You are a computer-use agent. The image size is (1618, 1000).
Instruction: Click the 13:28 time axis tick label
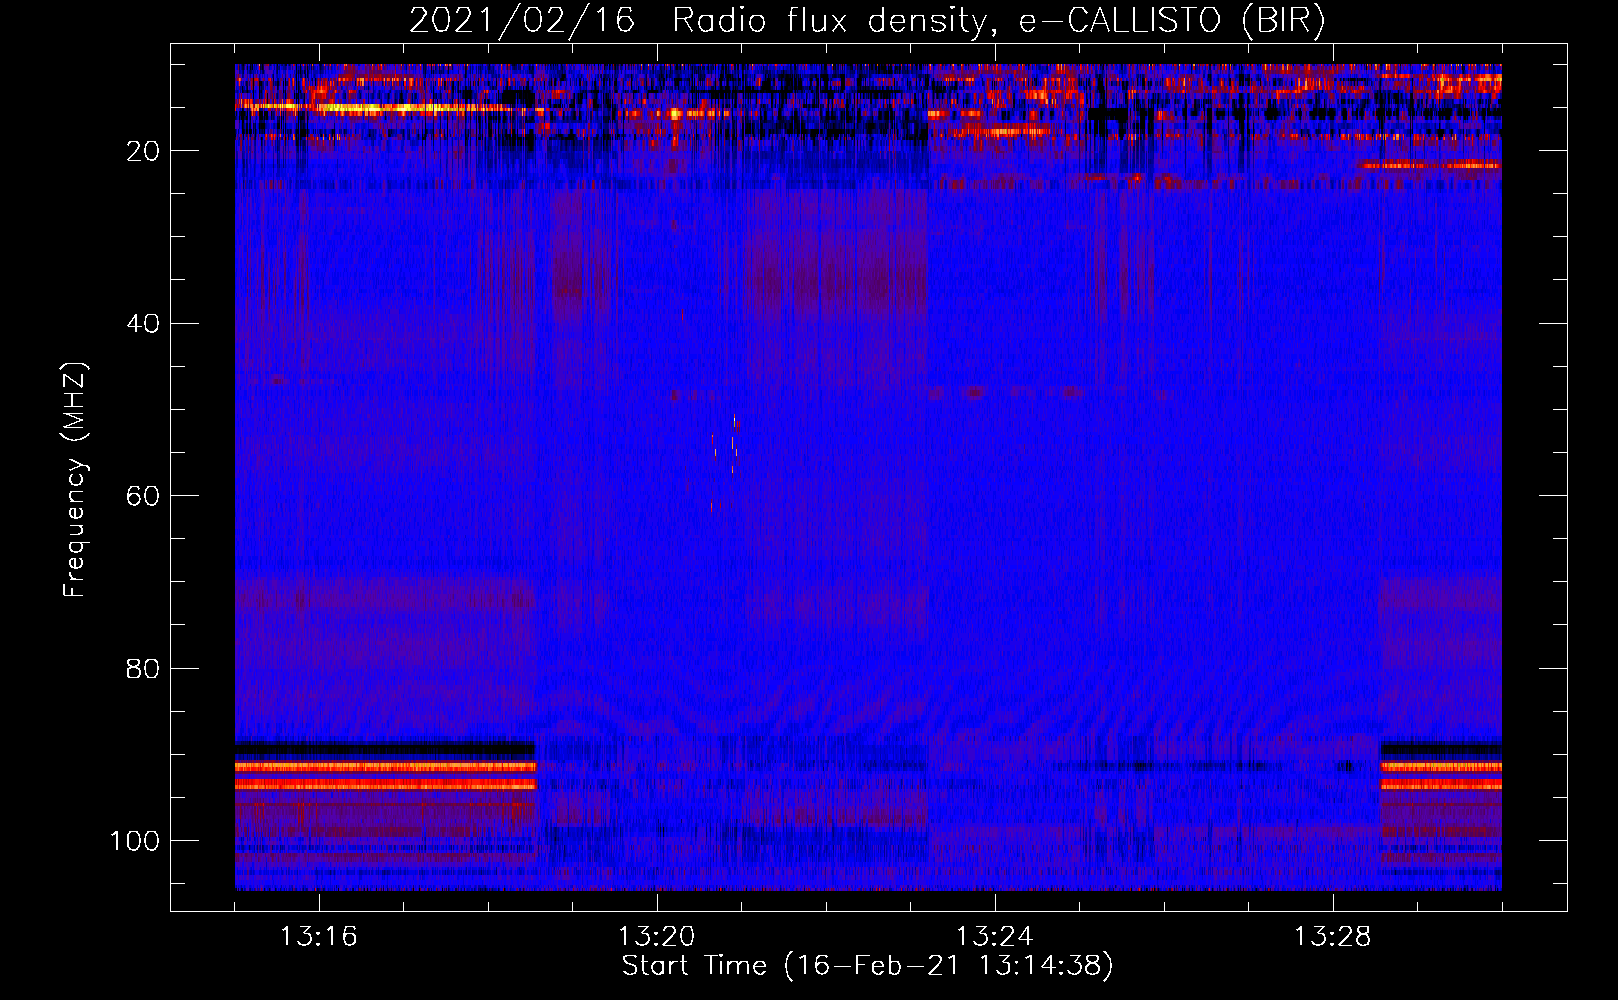[x=1333, y=937]
